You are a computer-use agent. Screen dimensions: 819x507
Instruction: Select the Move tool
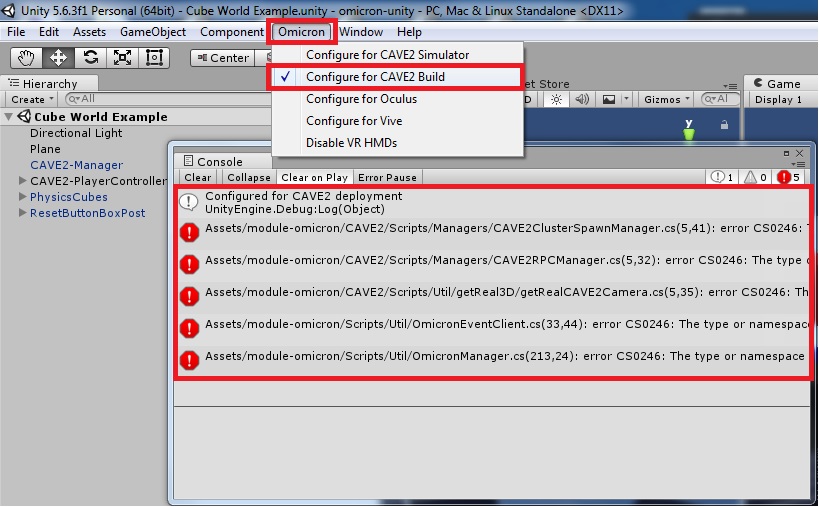click(58, 57)
